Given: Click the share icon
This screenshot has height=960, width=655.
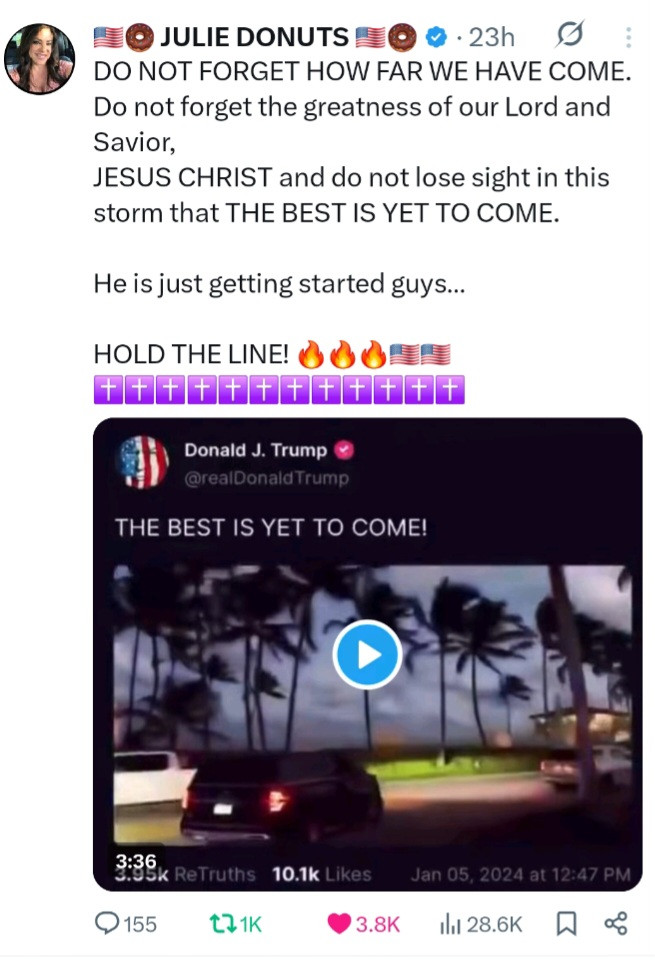Looking at the screenshot, I should point(616,923).
